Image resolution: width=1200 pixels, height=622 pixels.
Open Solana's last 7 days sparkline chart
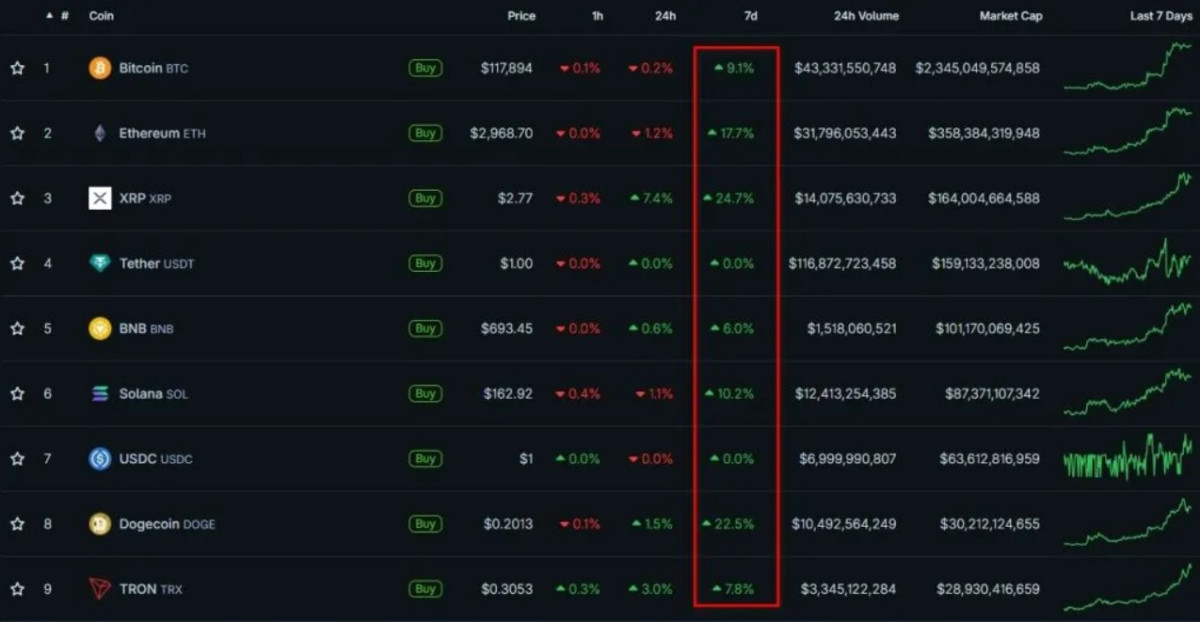(x=1128, y=393)
